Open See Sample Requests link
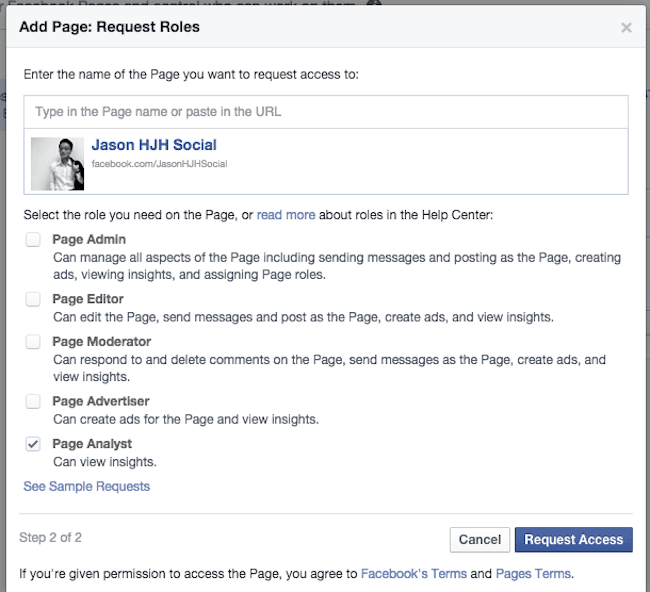 tap(87, 486)
